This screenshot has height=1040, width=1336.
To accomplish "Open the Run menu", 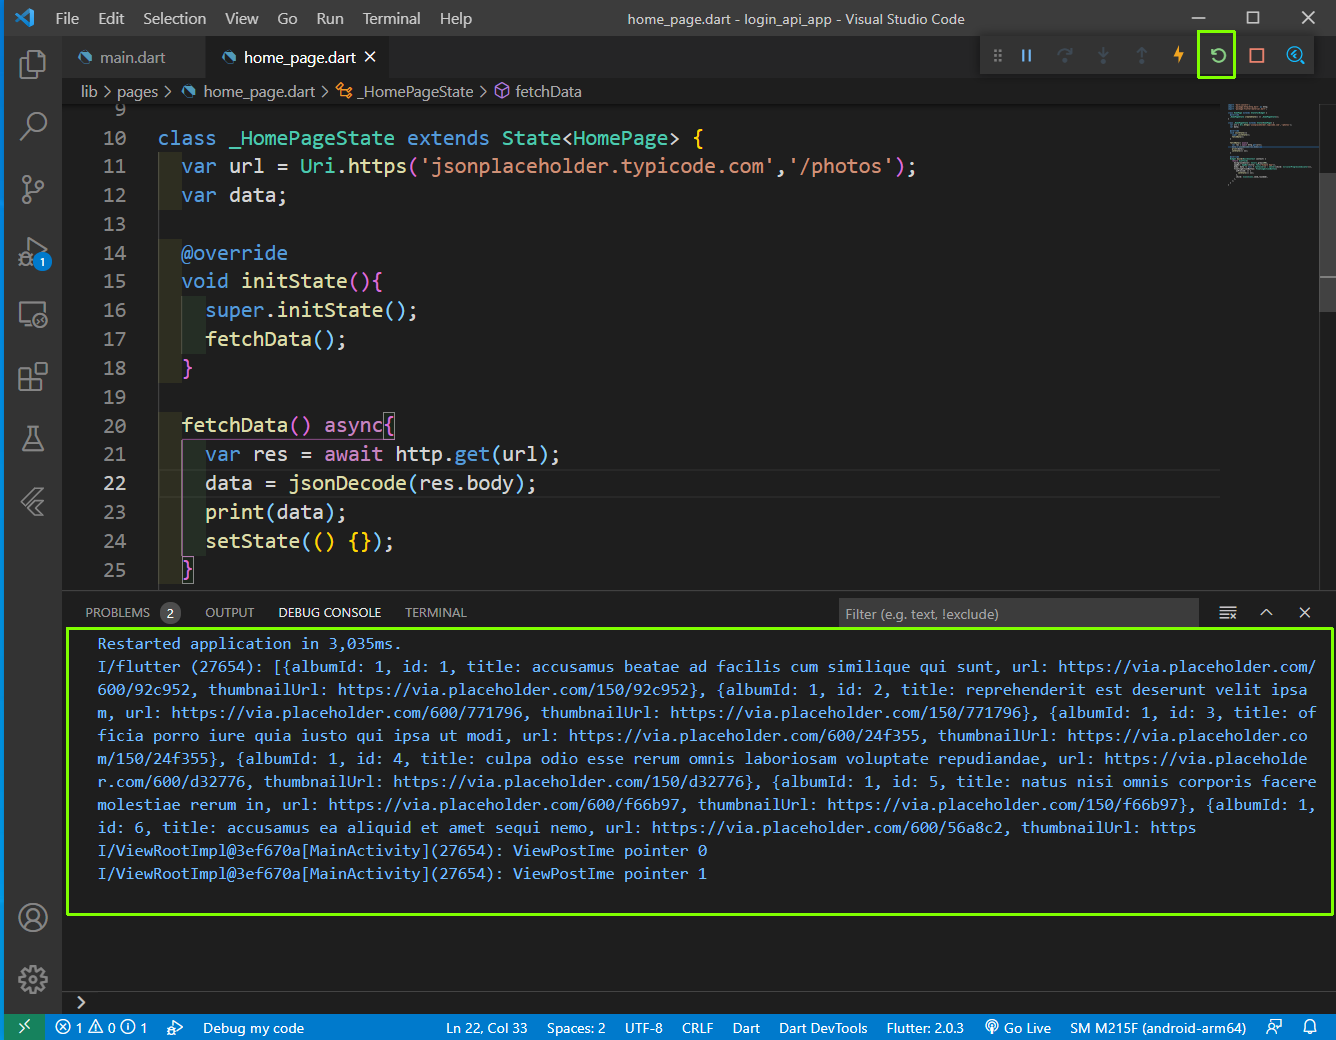I will tap(329, 18).
